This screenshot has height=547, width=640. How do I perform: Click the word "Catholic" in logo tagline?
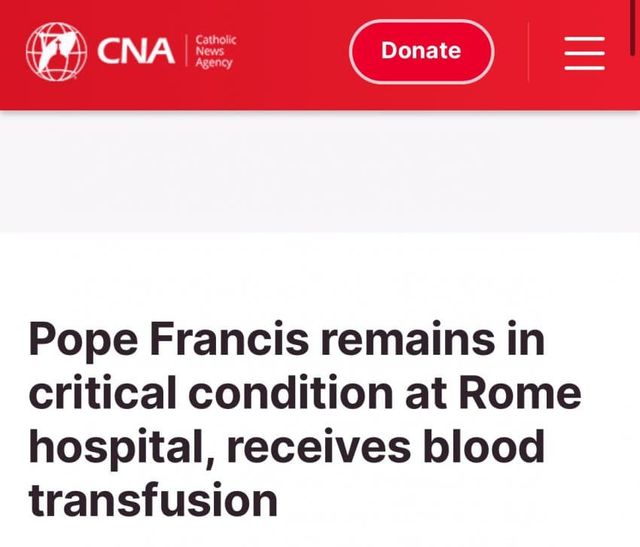coord(216,40)
